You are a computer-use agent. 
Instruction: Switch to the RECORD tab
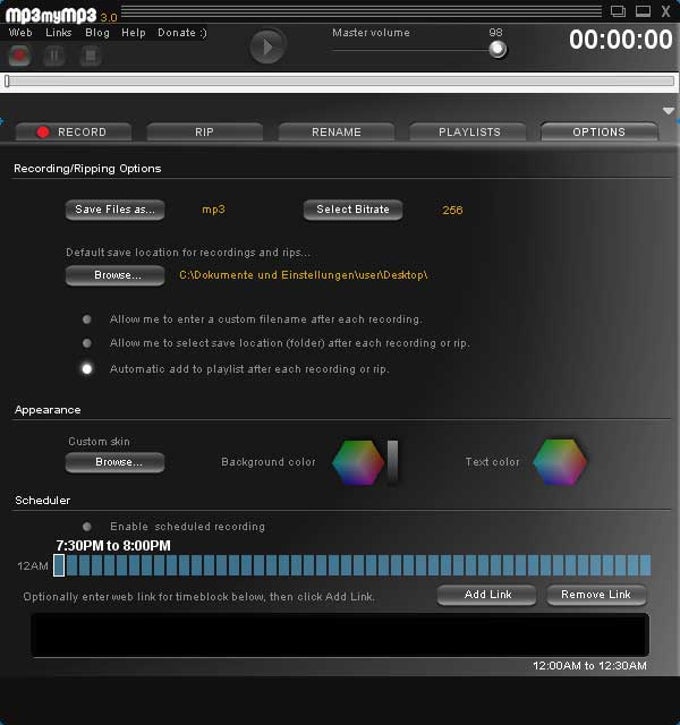pyautogui.click(x=74, y=132)
